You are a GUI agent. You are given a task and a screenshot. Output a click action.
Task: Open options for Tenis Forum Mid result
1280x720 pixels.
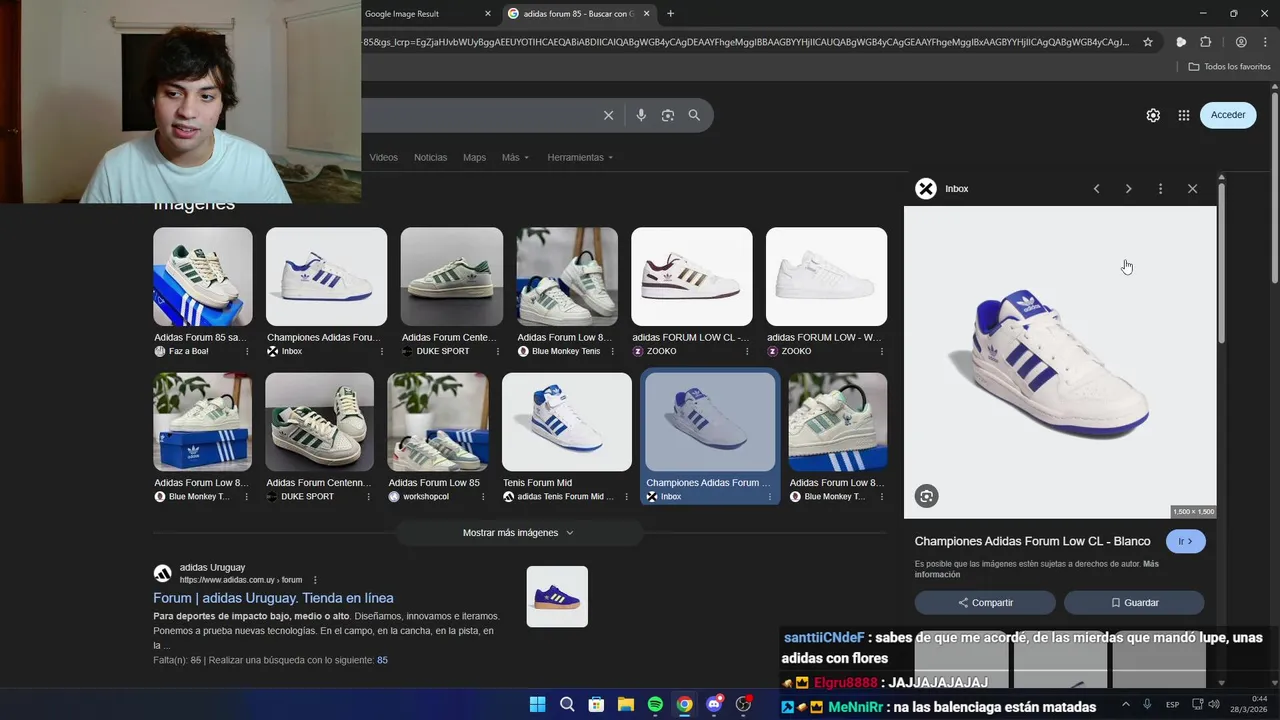[x=626, y=497]
